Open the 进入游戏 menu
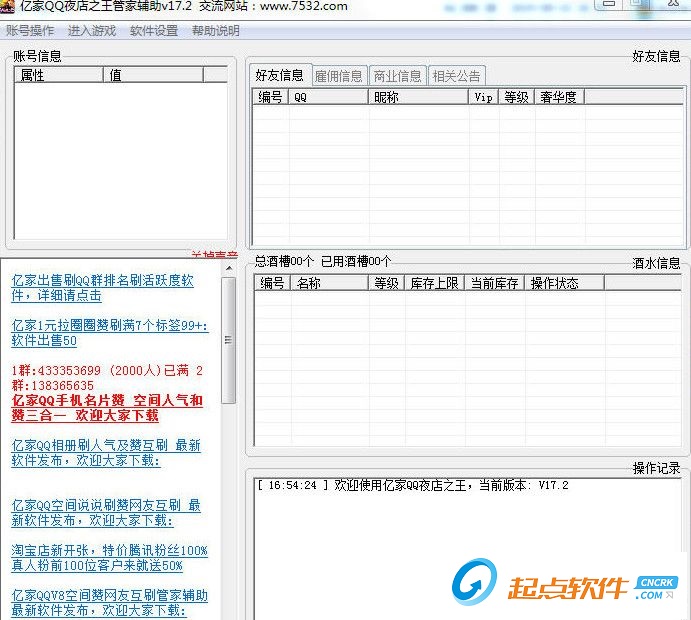This screenshot has height=620, width=691. 92,31
